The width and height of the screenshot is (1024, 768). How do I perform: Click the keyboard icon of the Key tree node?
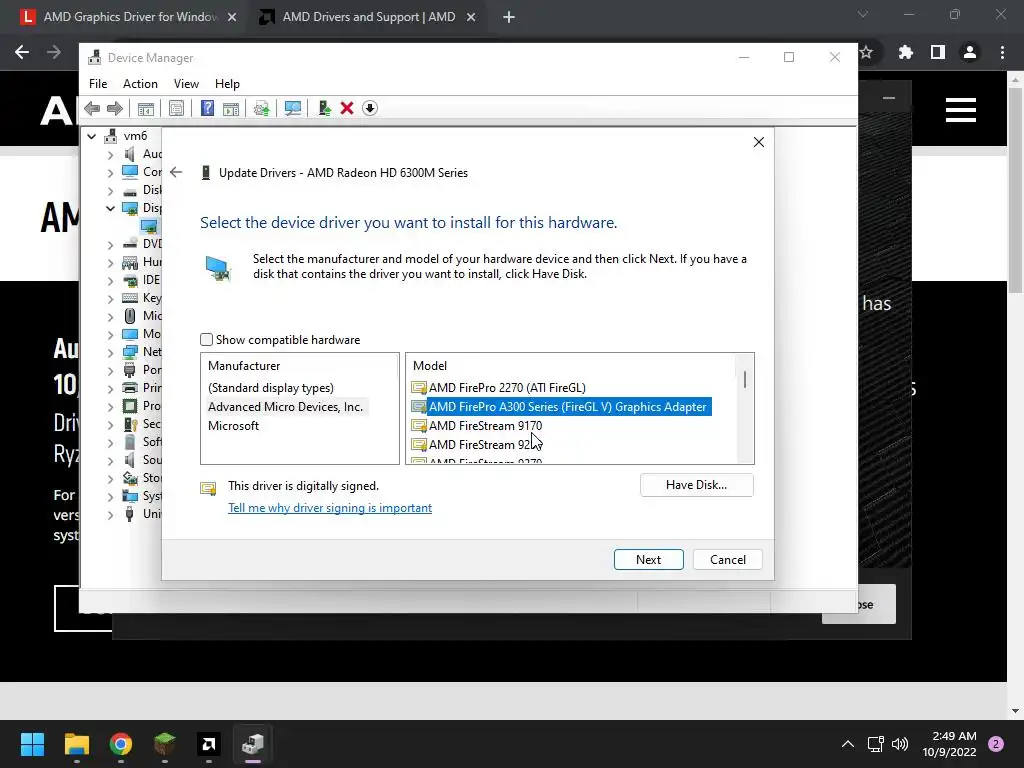130,298
